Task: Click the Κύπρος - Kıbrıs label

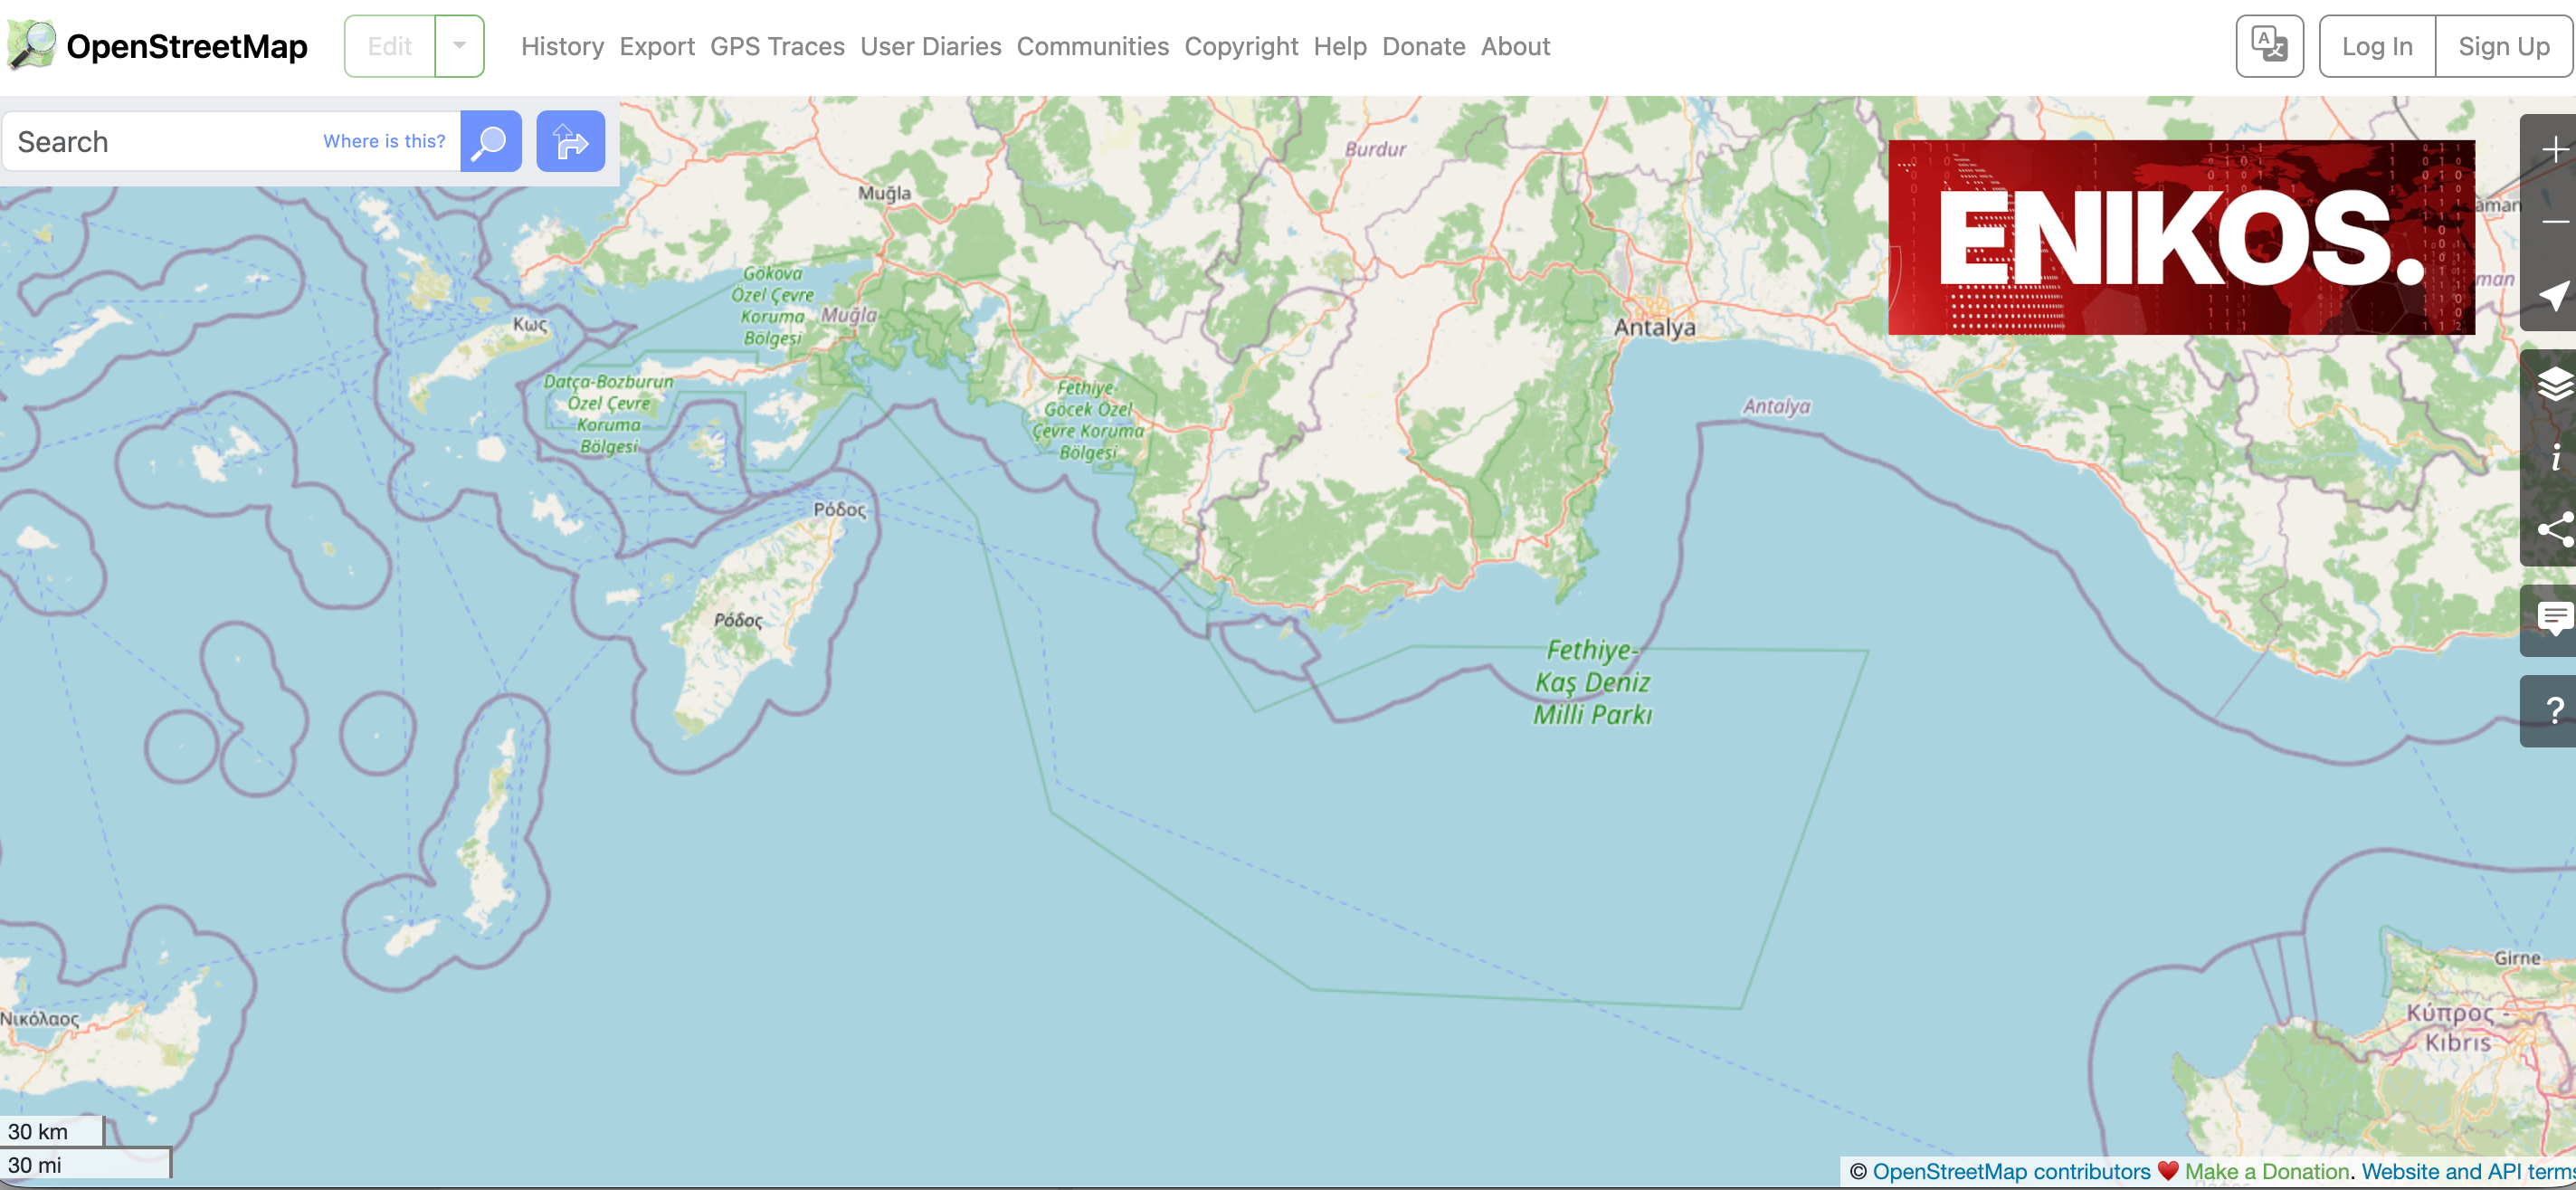Action: (2460, 1027)
